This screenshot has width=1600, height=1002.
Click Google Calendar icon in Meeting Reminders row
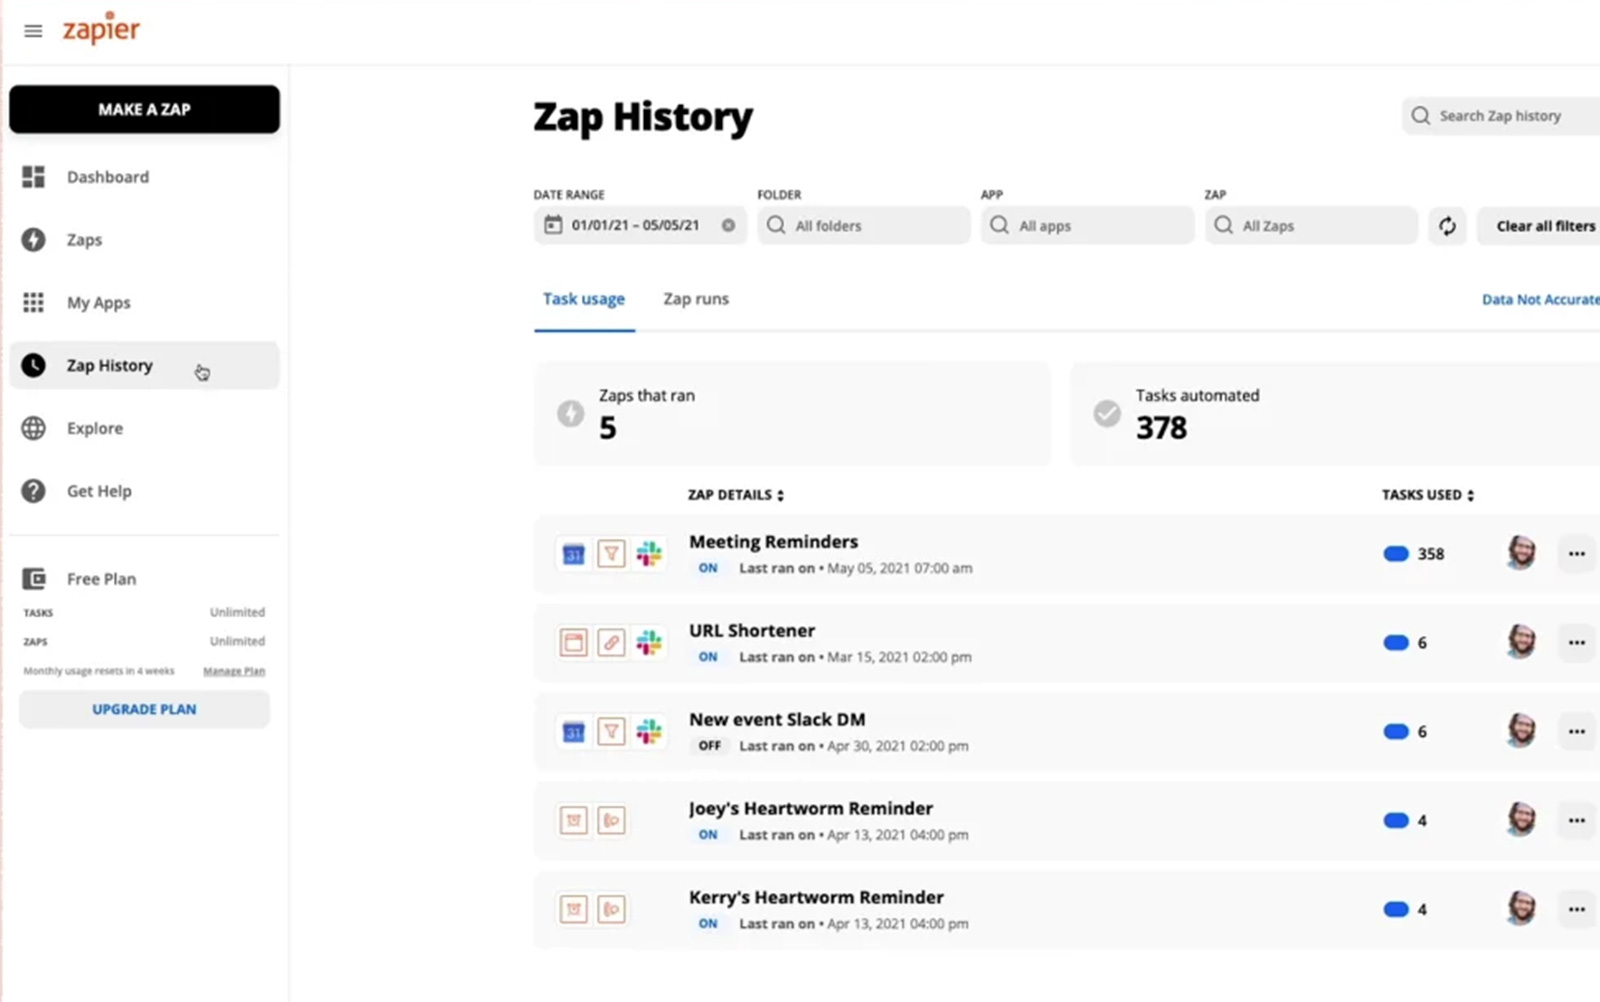click(573, 554)
